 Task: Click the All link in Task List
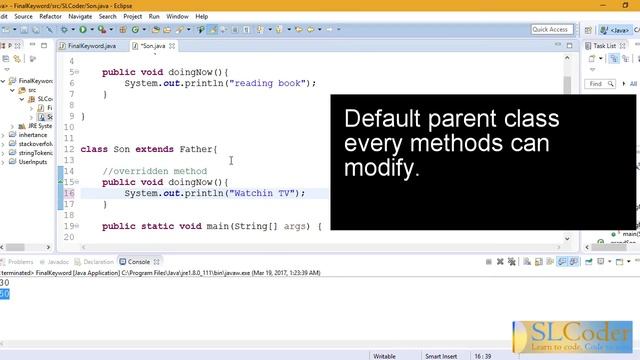[x=633, y=84]
